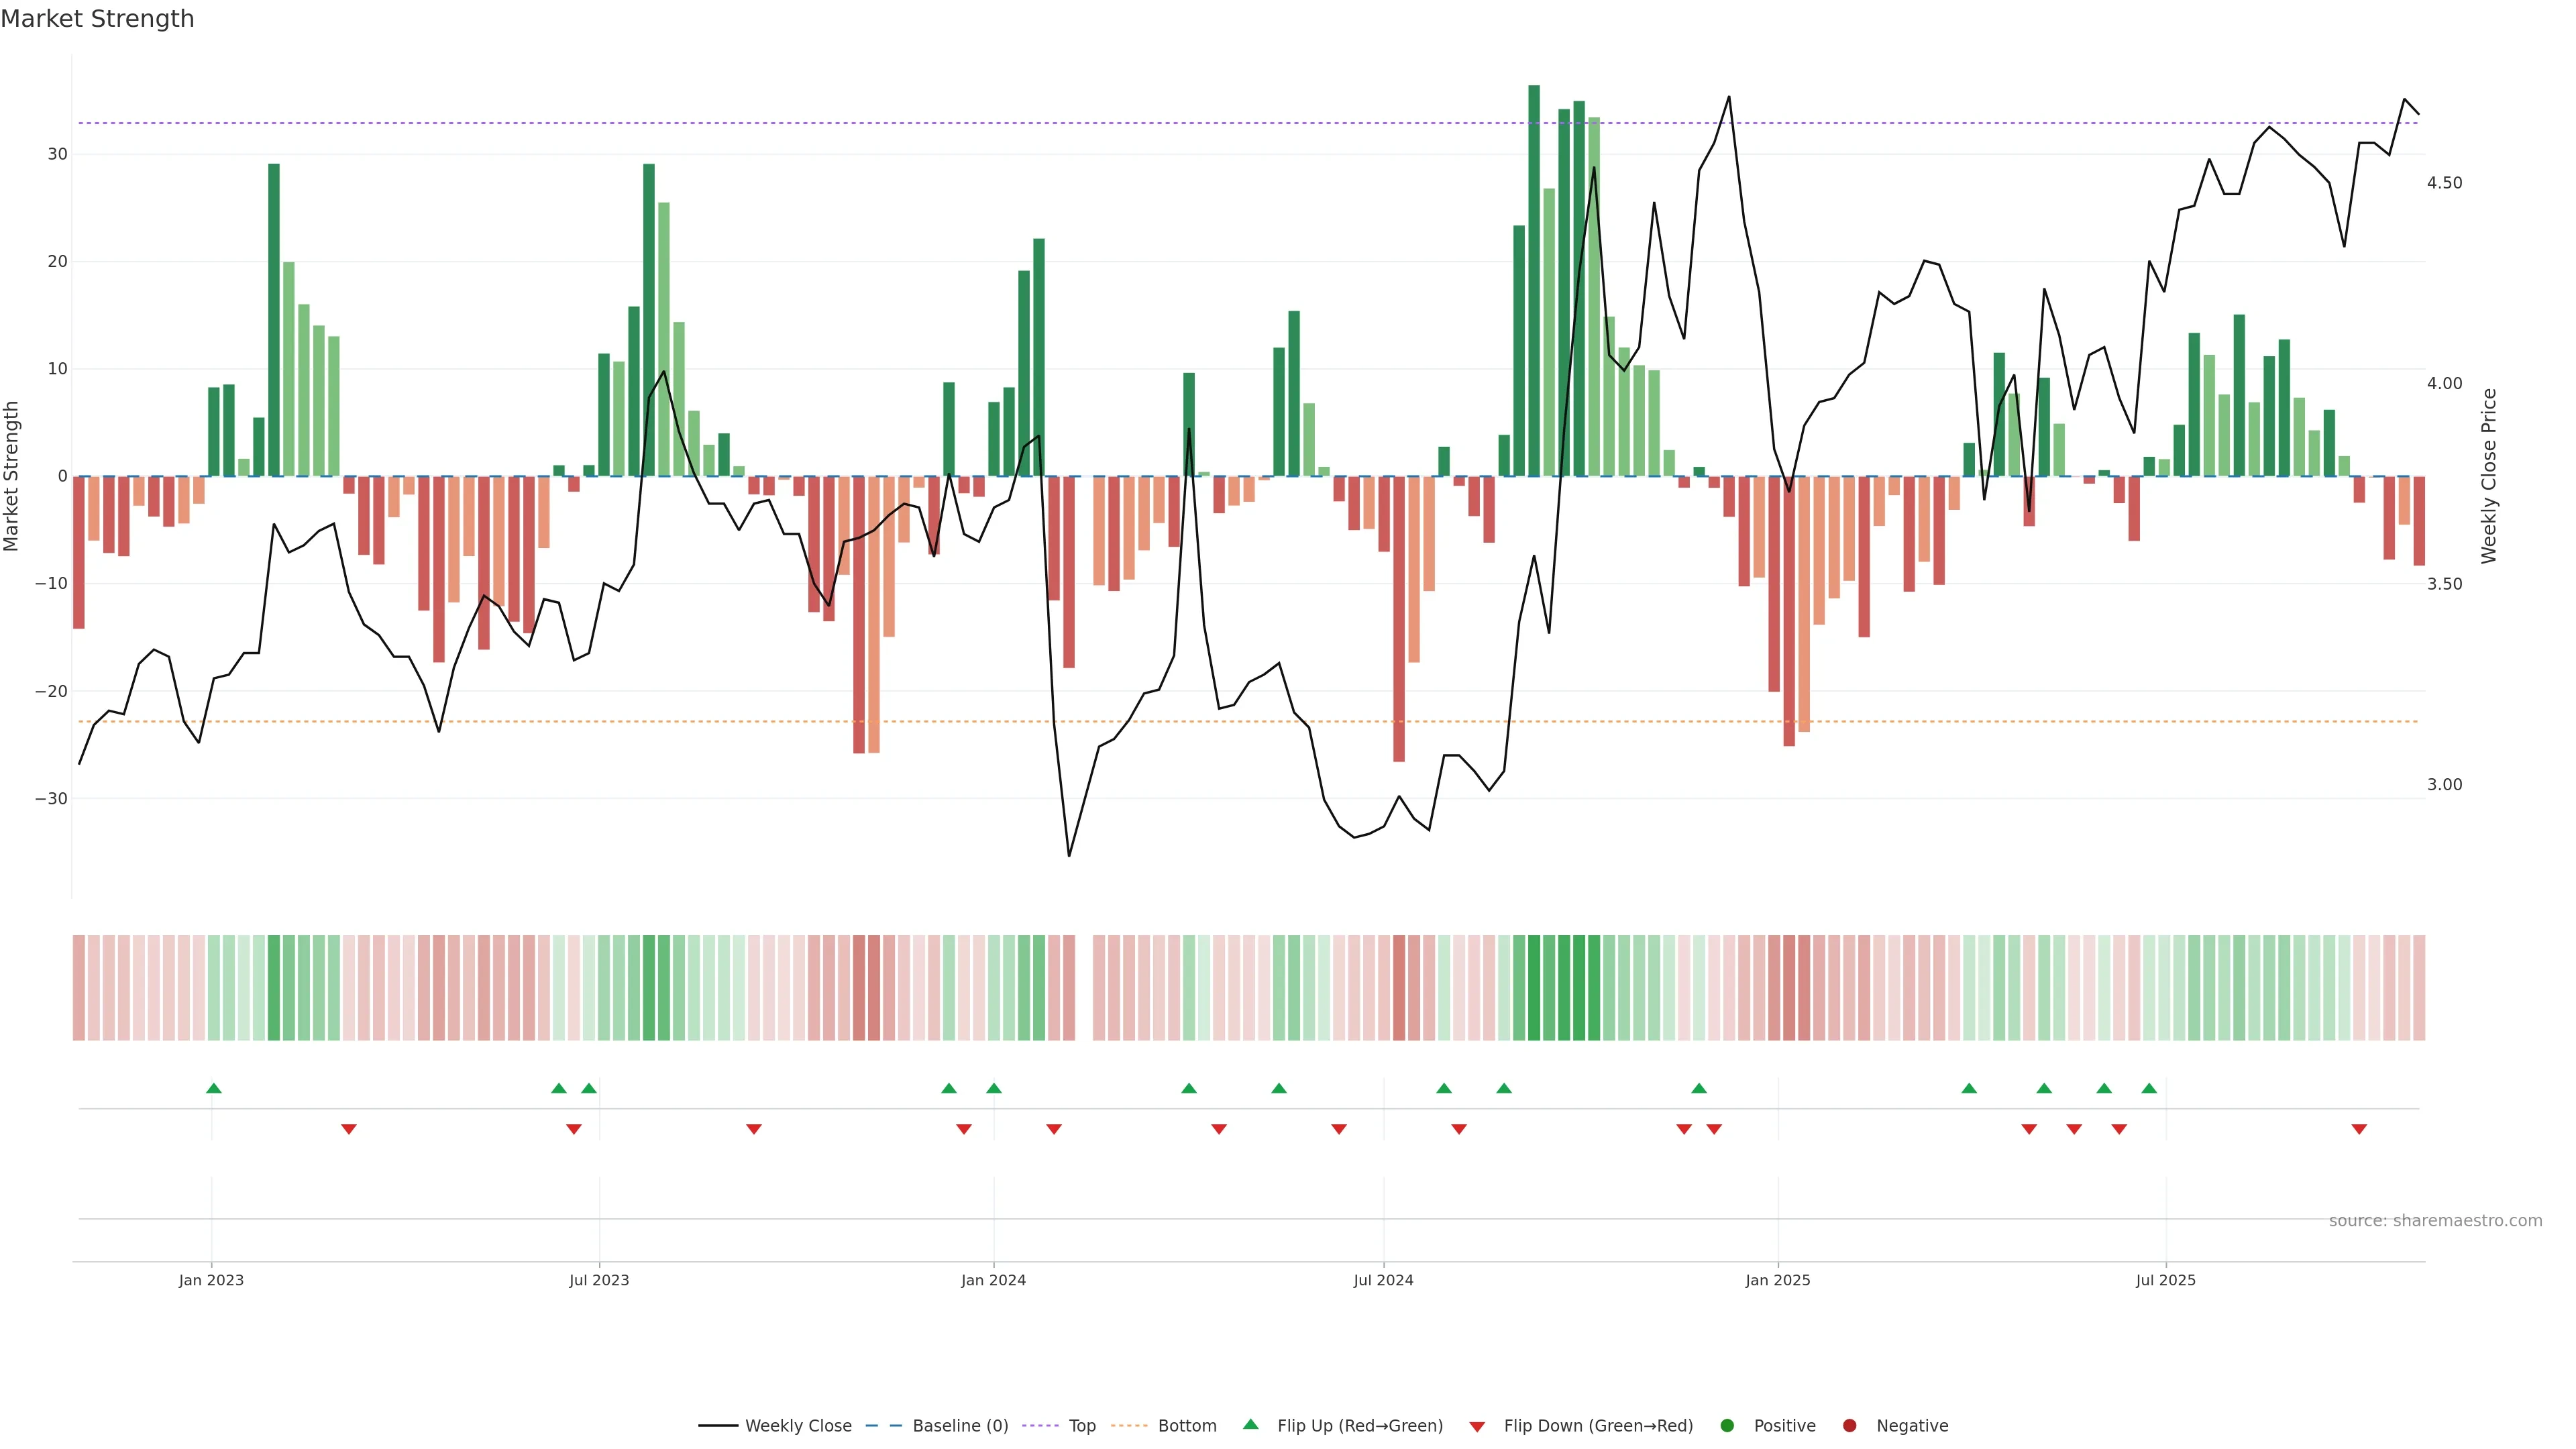This screenshot has height=1449, width=2576.
Task: Click rightmost green flip-up triangle before Jul 2025
Action: click(x=2149, y=1088)
